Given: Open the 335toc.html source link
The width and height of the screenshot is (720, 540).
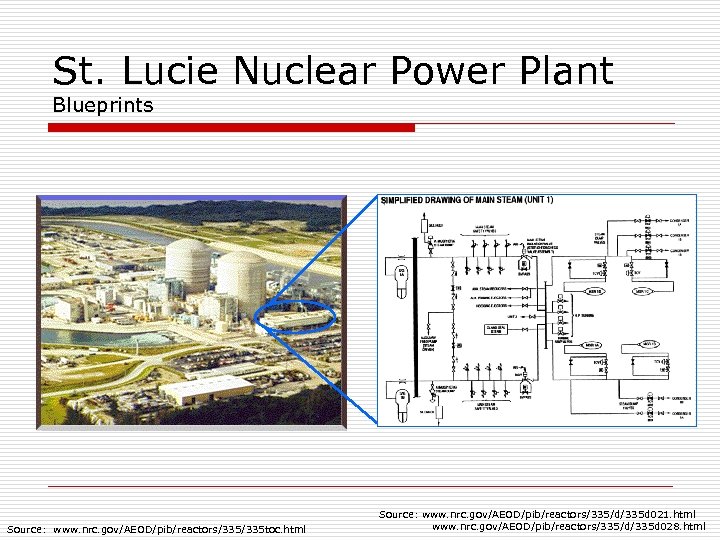Looking at the screenshot, I should coord(180,529).
